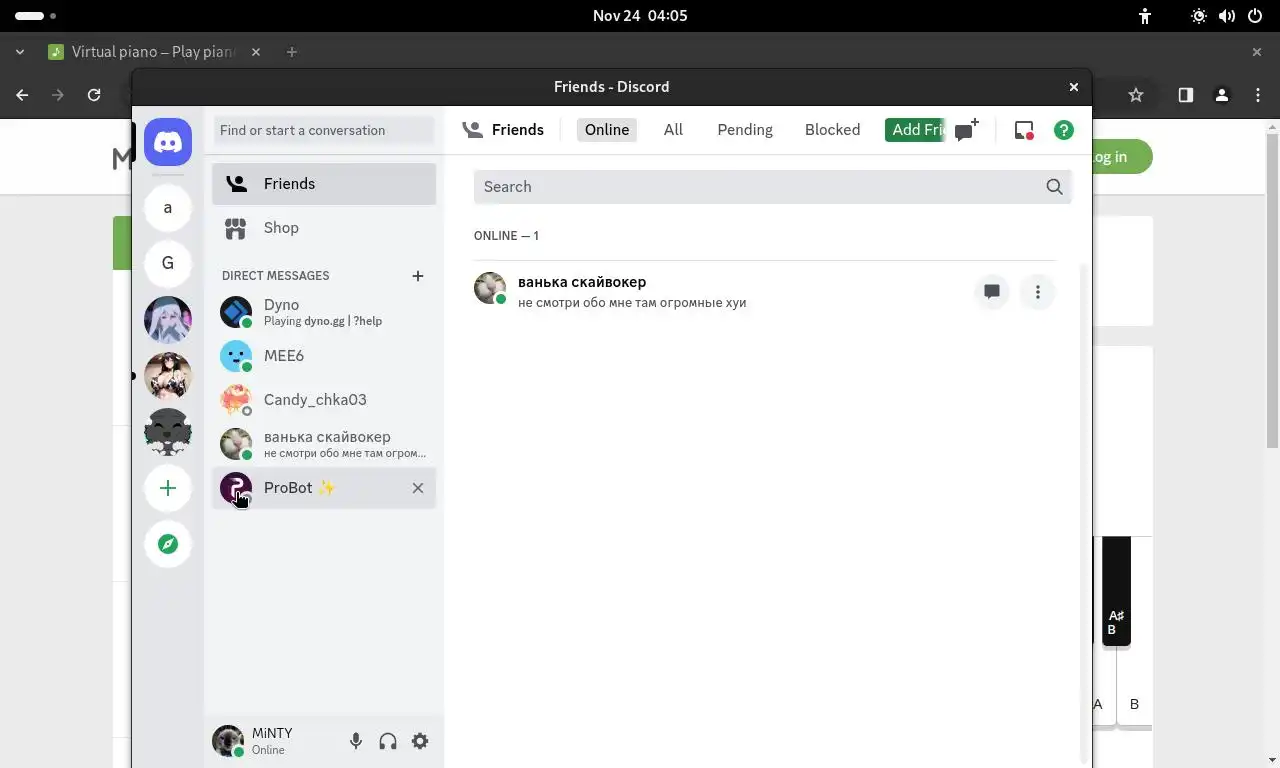
Task: Open the MEE6 direct message
Action: 324,356
